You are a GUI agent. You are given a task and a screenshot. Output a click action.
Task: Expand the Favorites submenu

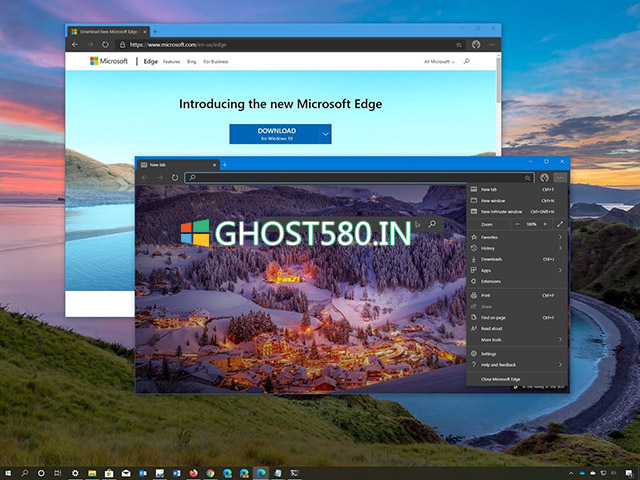(517, 237)
